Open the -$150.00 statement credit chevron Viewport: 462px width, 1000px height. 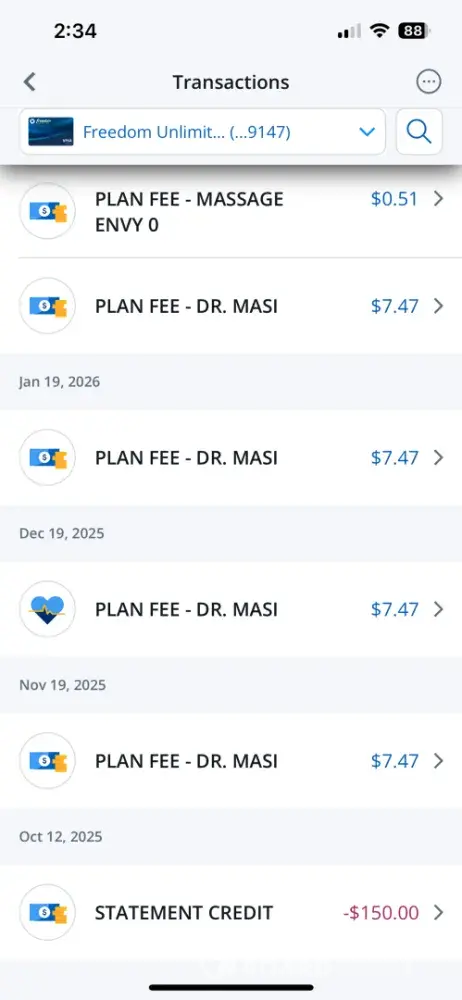click(438, 913)
